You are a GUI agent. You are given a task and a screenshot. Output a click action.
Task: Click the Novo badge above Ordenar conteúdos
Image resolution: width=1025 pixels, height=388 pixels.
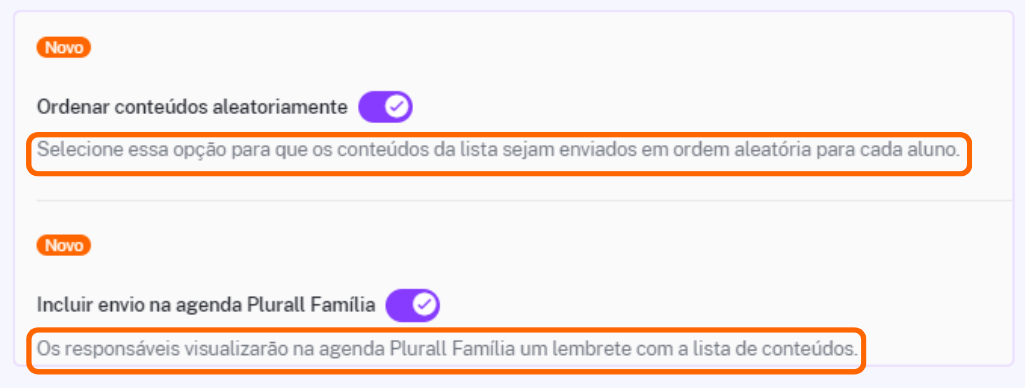63,48
